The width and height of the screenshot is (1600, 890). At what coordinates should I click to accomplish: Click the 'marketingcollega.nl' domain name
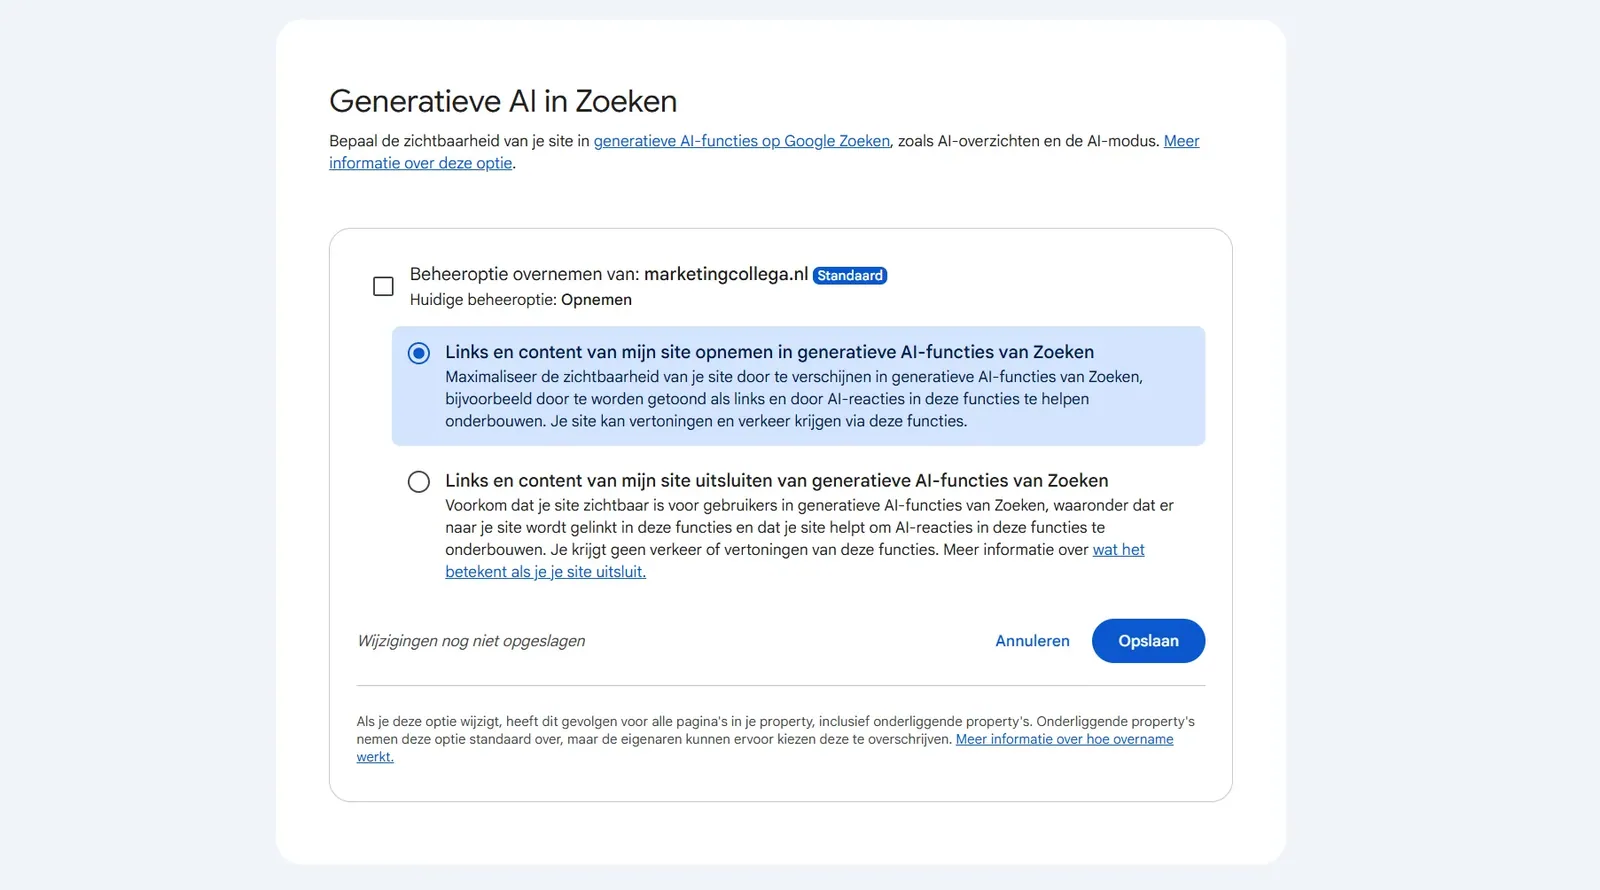pyautogui.click(x=726, y=274)
